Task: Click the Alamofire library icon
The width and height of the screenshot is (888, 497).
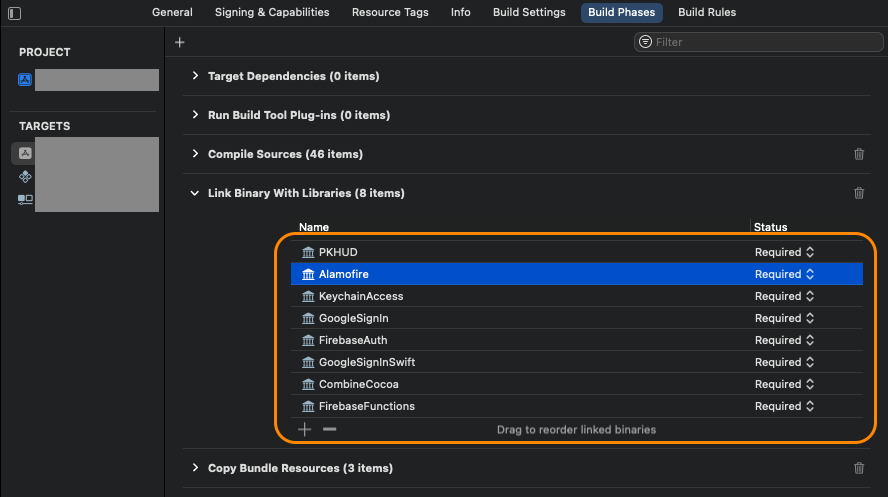Action: (308, 275)
